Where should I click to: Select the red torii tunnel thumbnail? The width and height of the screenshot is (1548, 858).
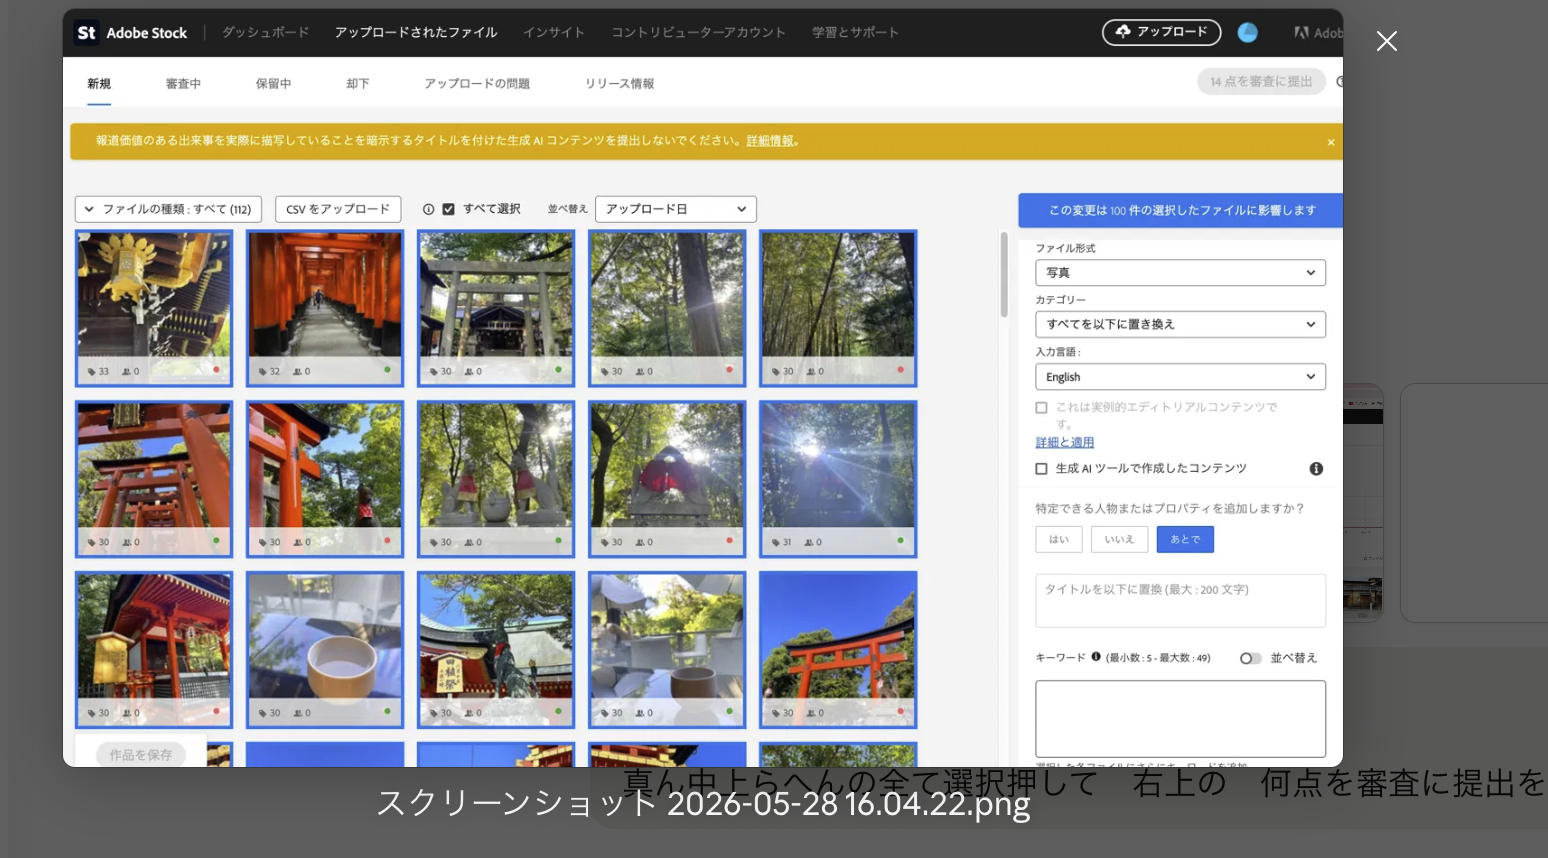click(x=325, y=308)
